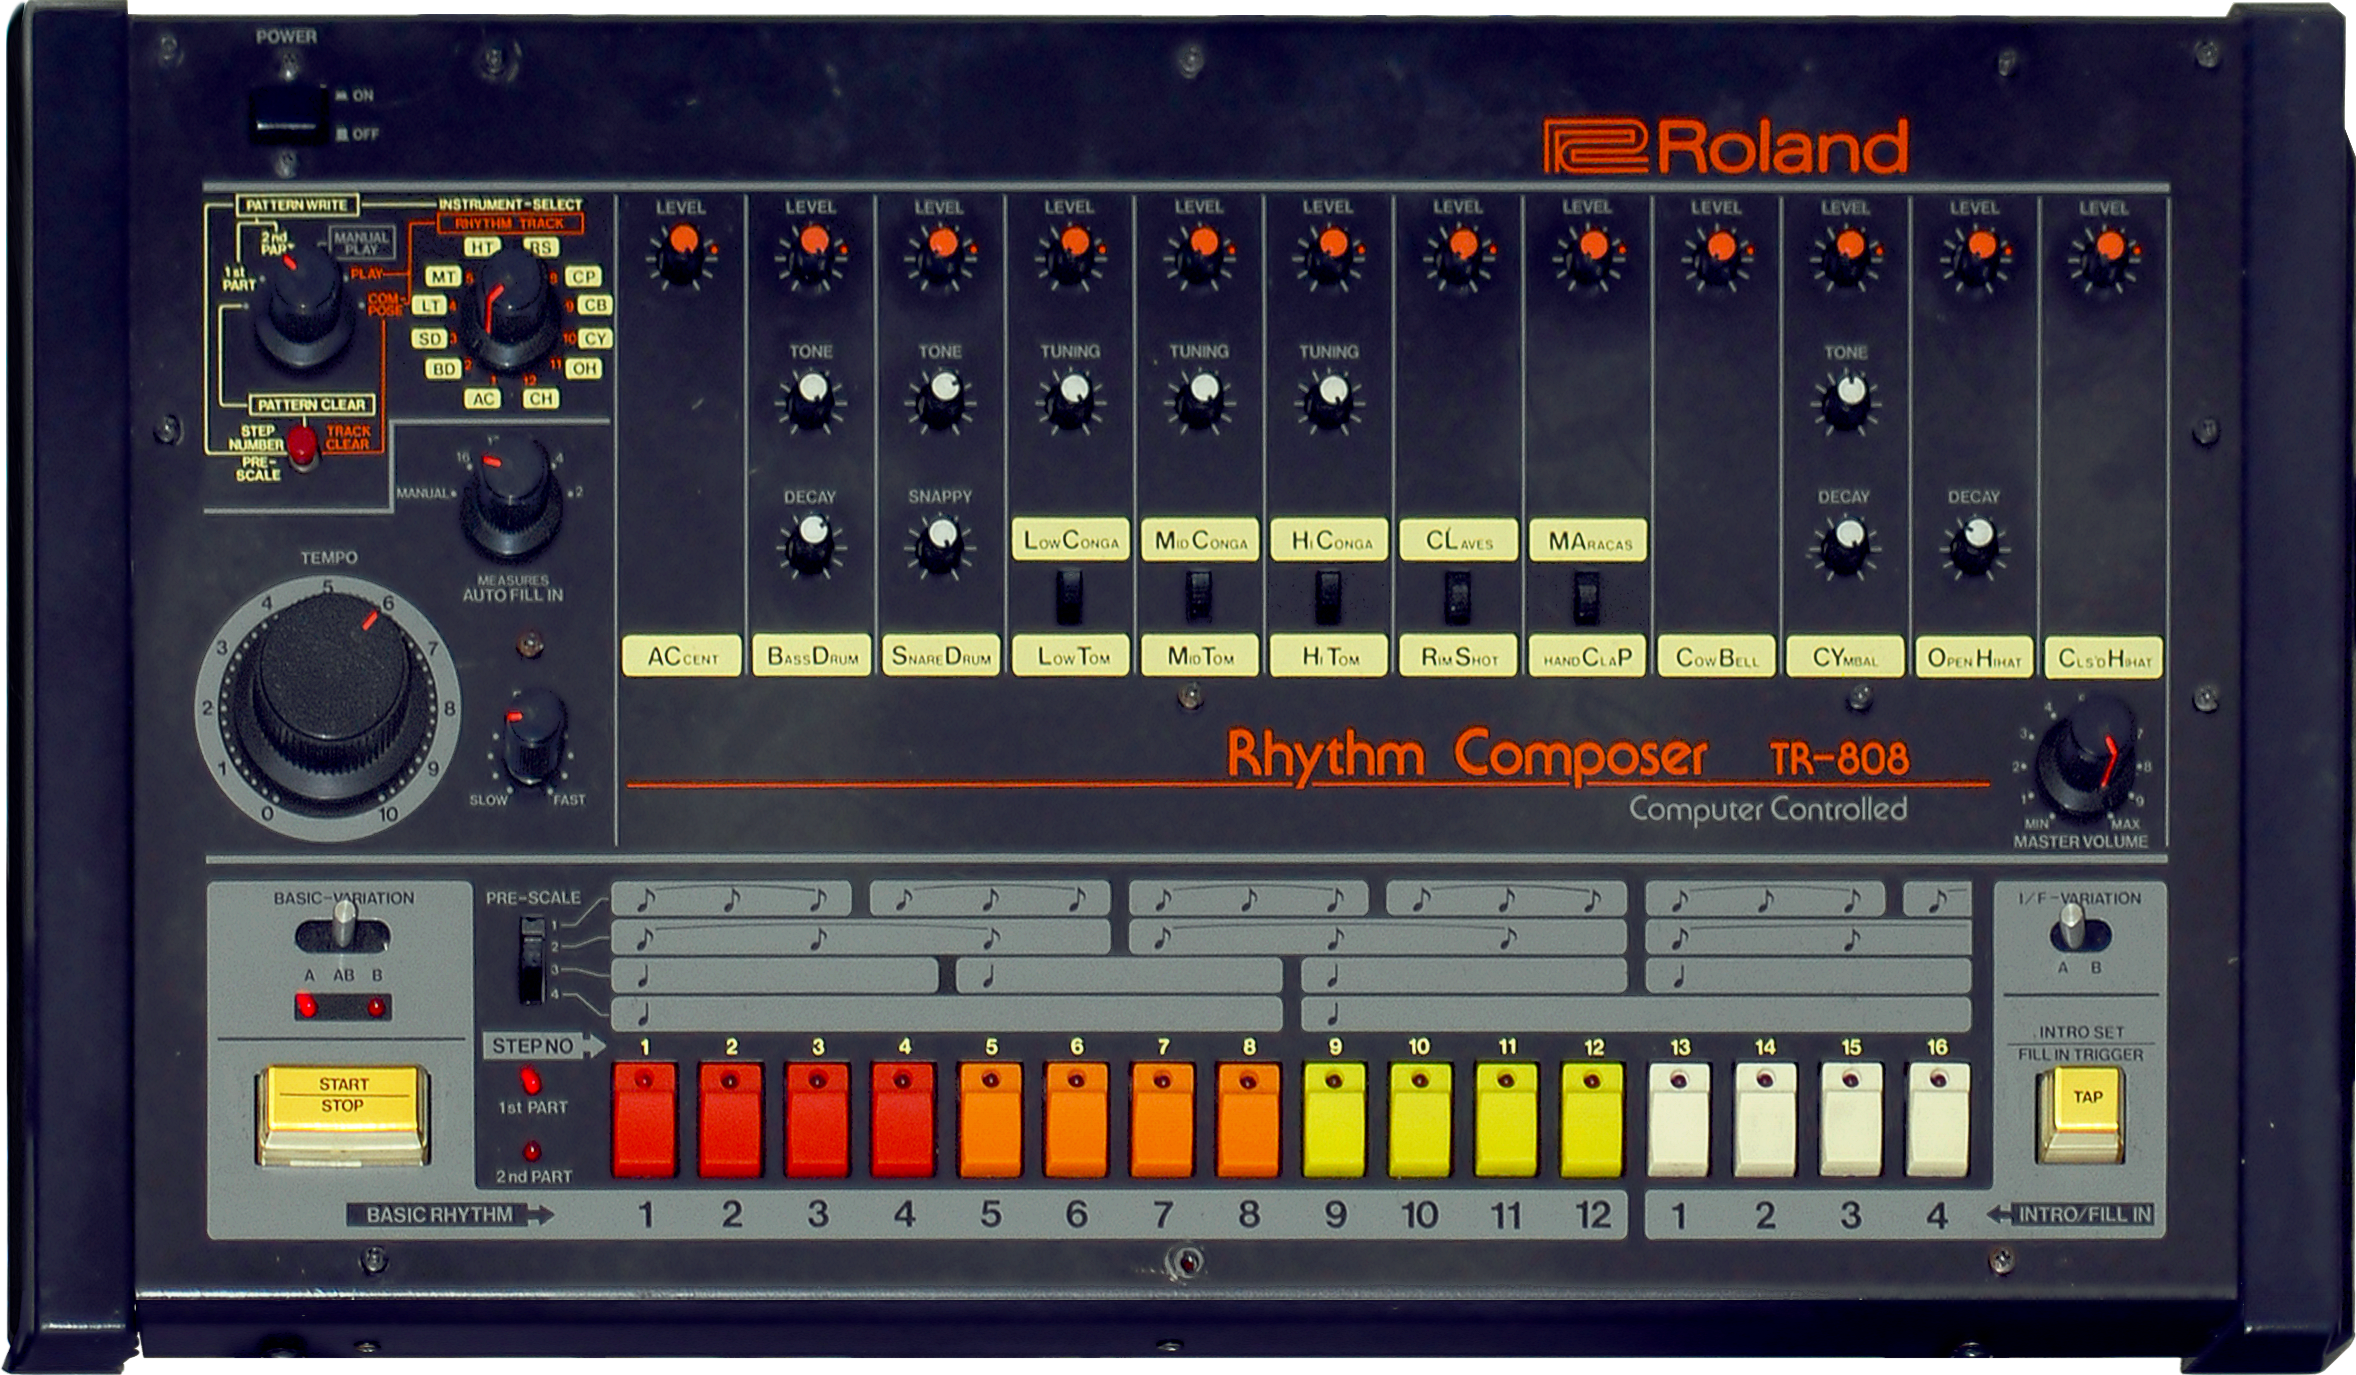Click the Cymbal level knob
Viewport: 2356px width, 1375px height.
pyautogui.click(x=1847, y=255)
